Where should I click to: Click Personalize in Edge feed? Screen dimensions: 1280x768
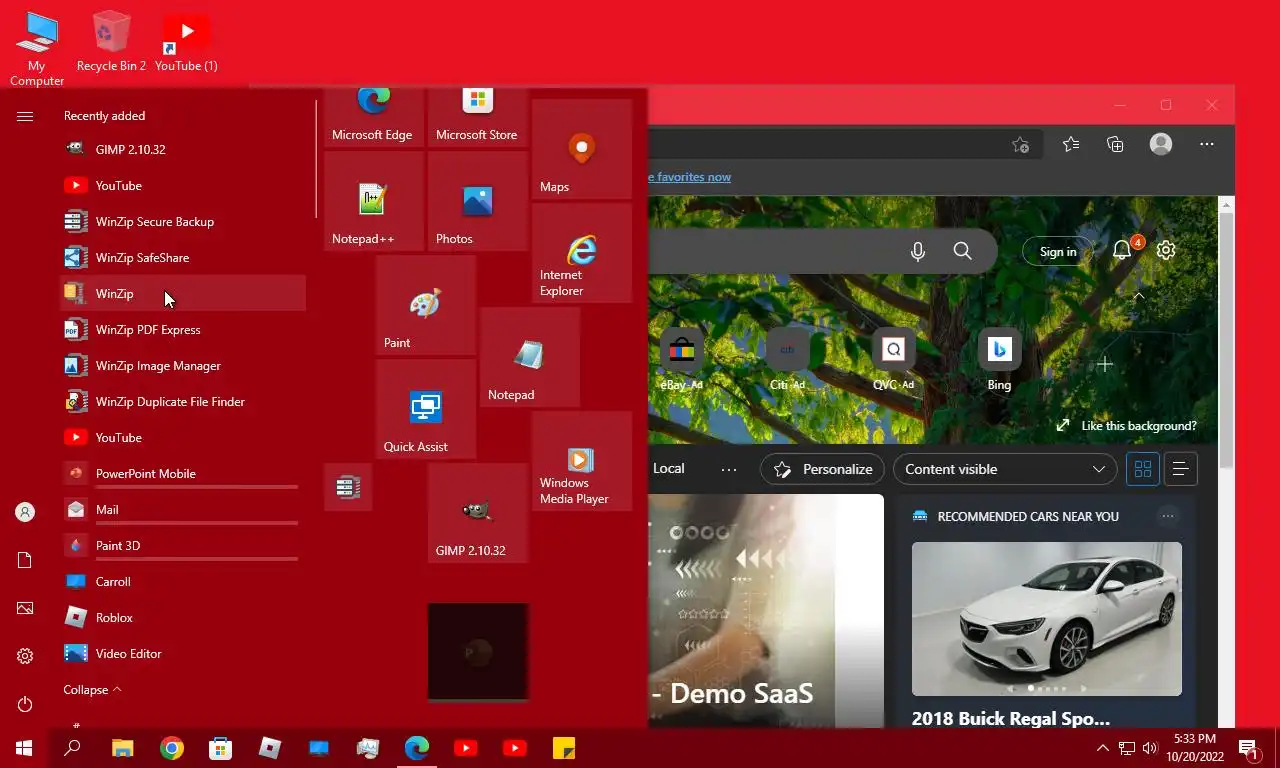[x=823, y=469]
